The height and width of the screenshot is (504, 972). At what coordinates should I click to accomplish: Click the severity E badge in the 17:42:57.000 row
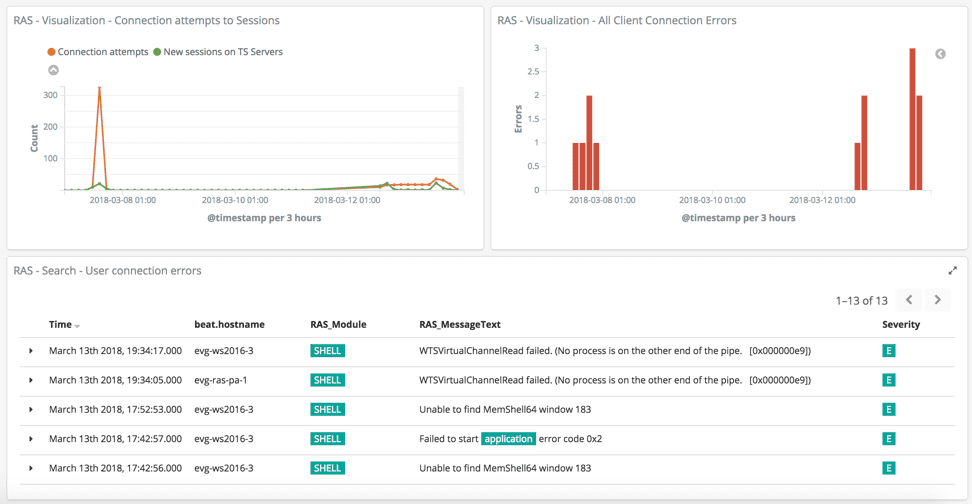[888, 439]
